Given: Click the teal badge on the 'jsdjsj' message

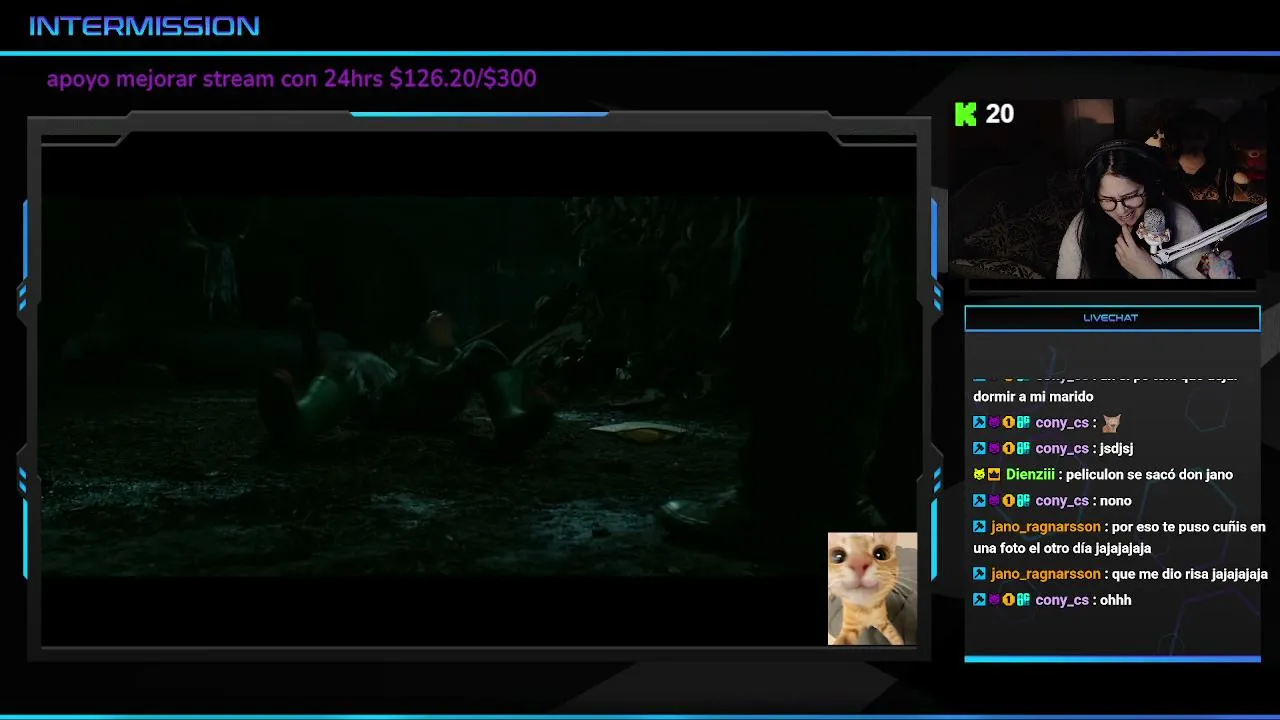Looking at the screenshot, I should pos(1023,449).
